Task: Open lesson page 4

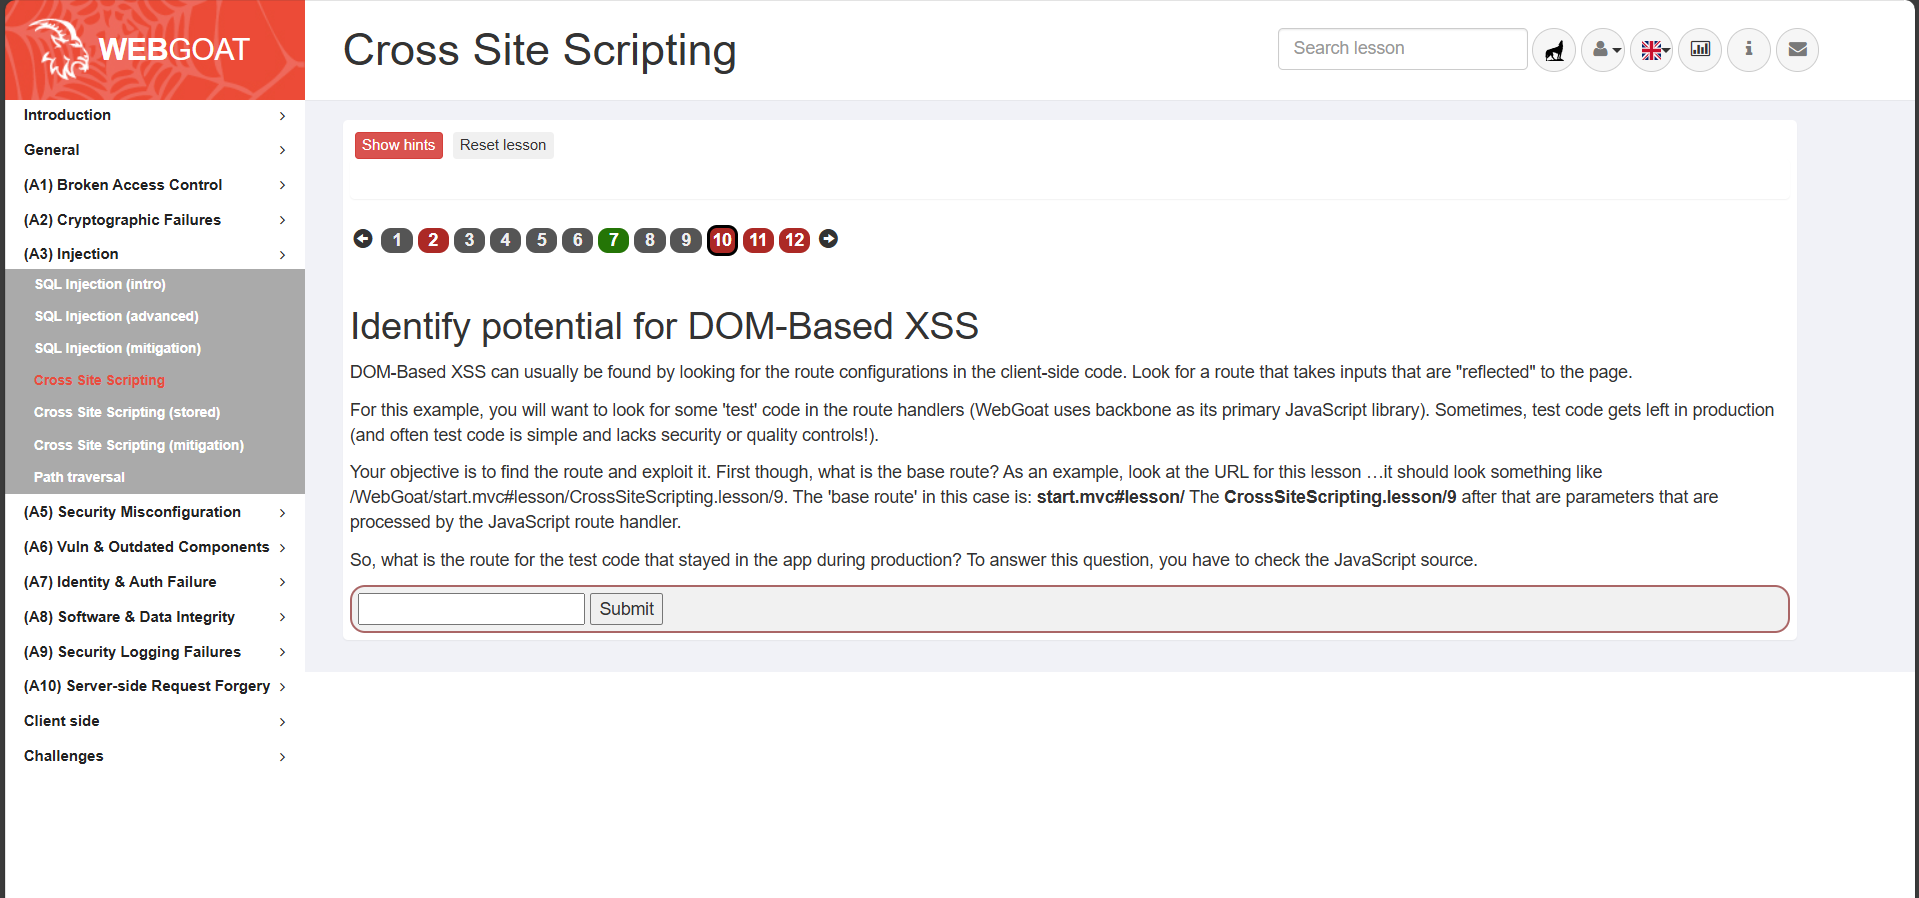Action: [x=505, y=240]
